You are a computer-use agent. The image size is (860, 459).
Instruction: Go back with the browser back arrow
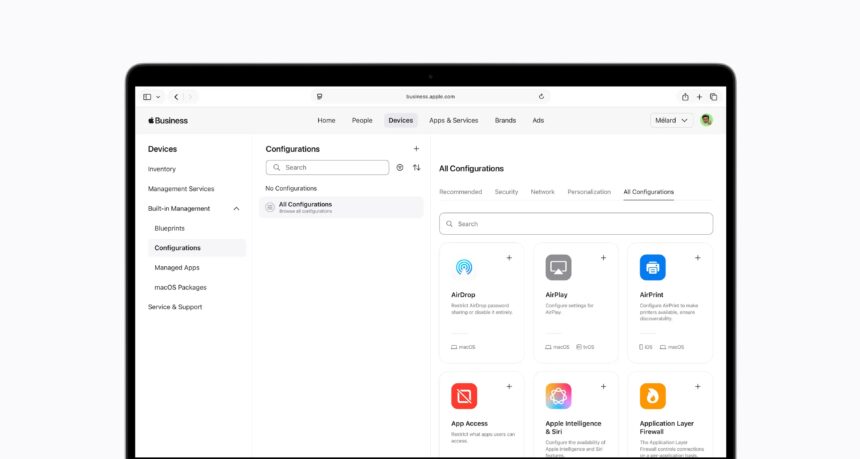(x=176, y=97)
